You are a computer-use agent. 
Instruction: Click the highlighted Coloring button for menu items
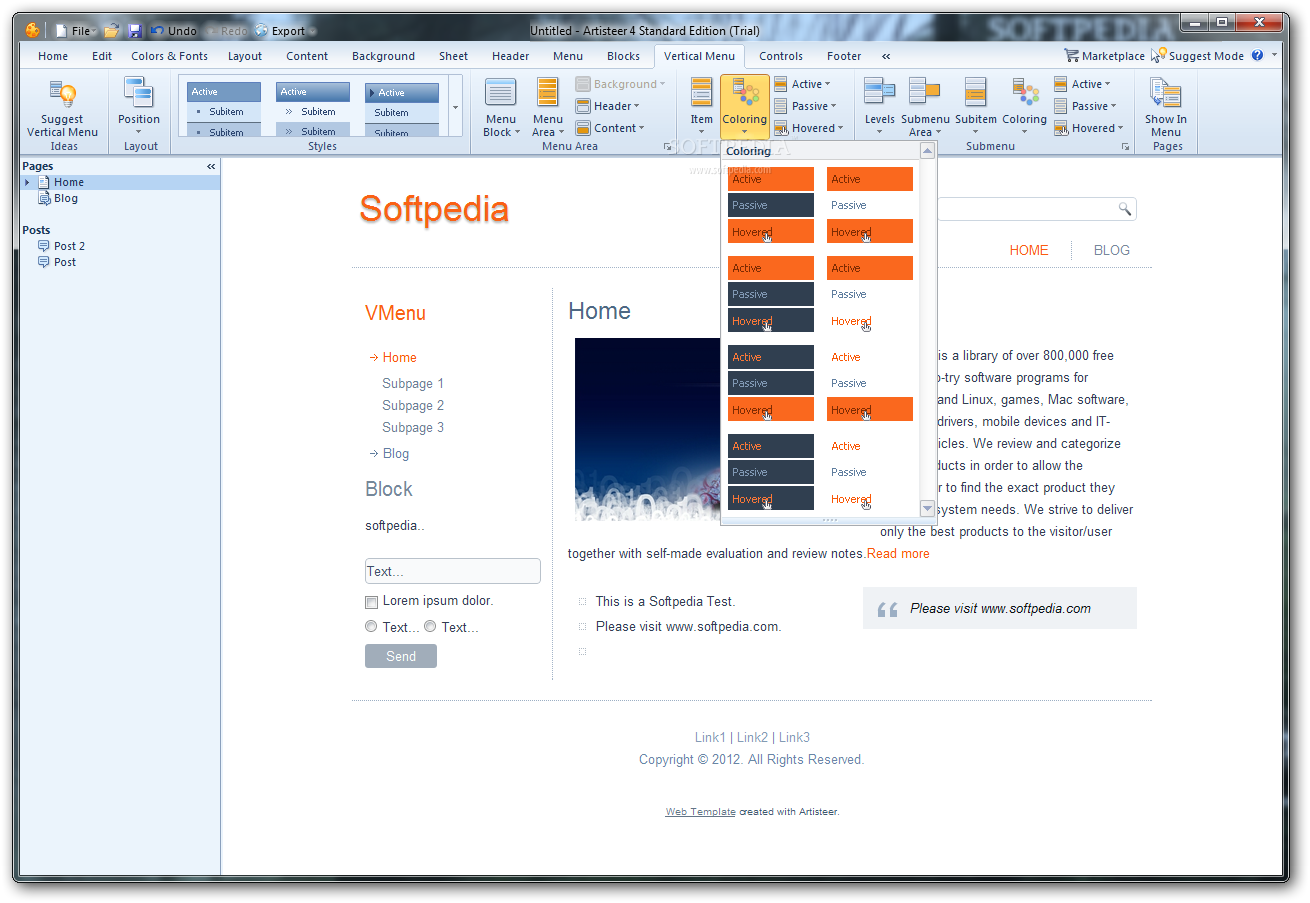coord(744,107)
